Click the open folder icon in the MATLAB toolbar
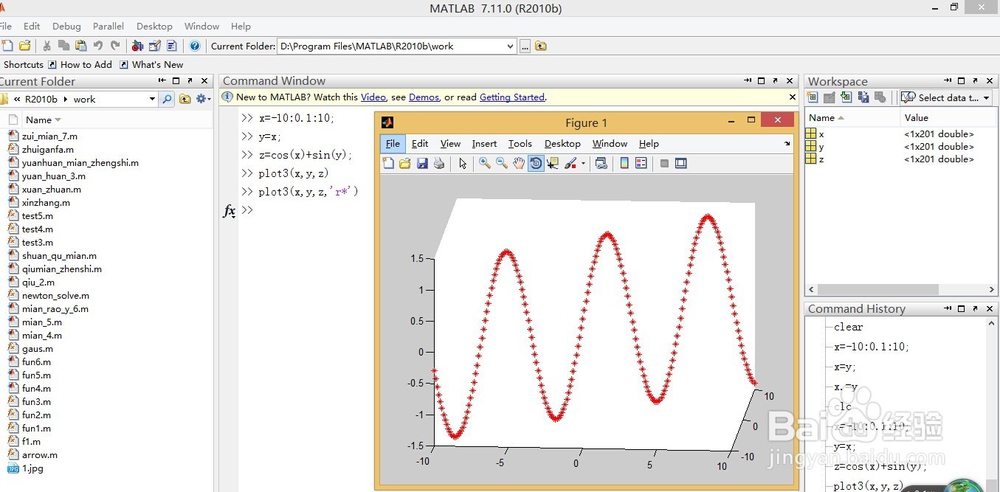 pos(25,45)
